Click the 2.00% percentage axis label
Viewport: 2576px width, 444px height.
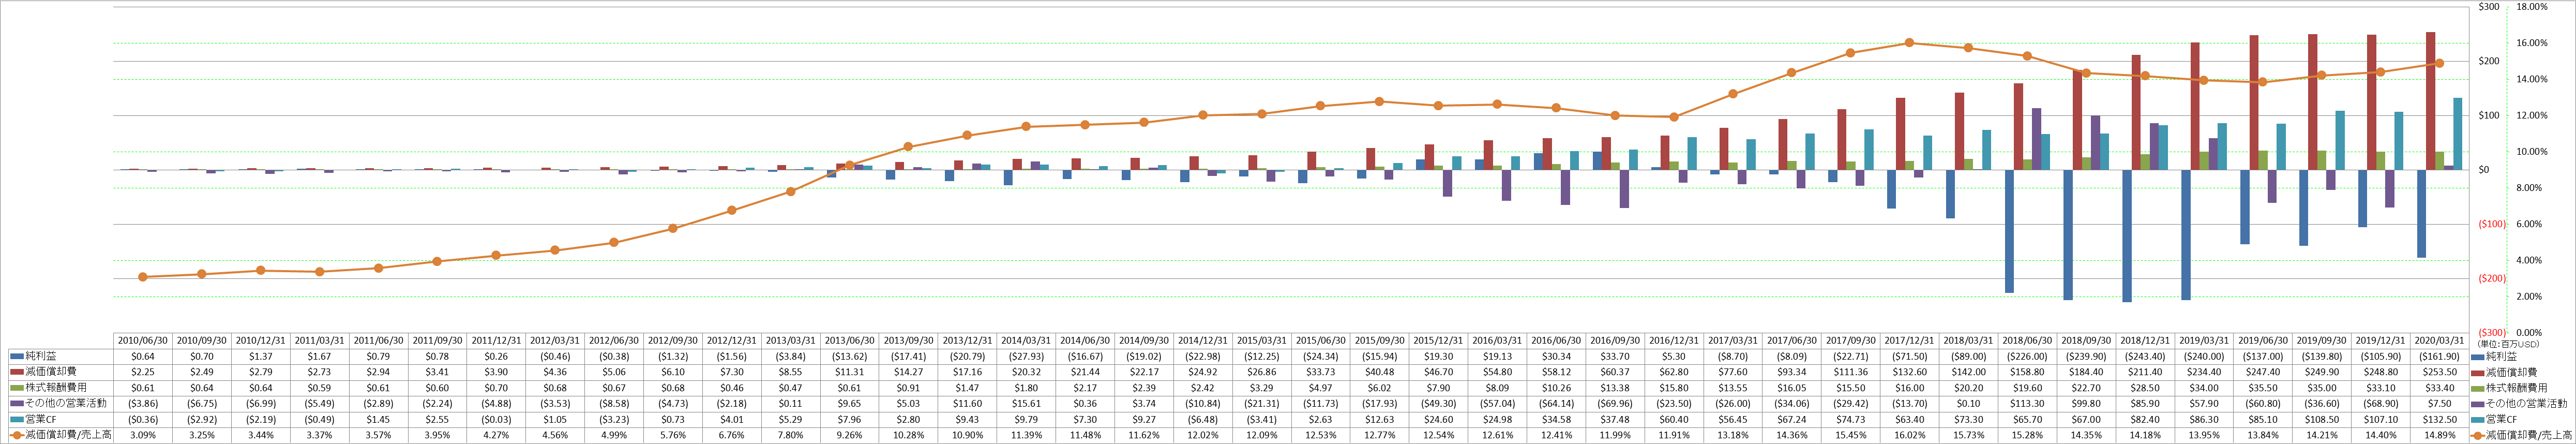coord(2529,297)
